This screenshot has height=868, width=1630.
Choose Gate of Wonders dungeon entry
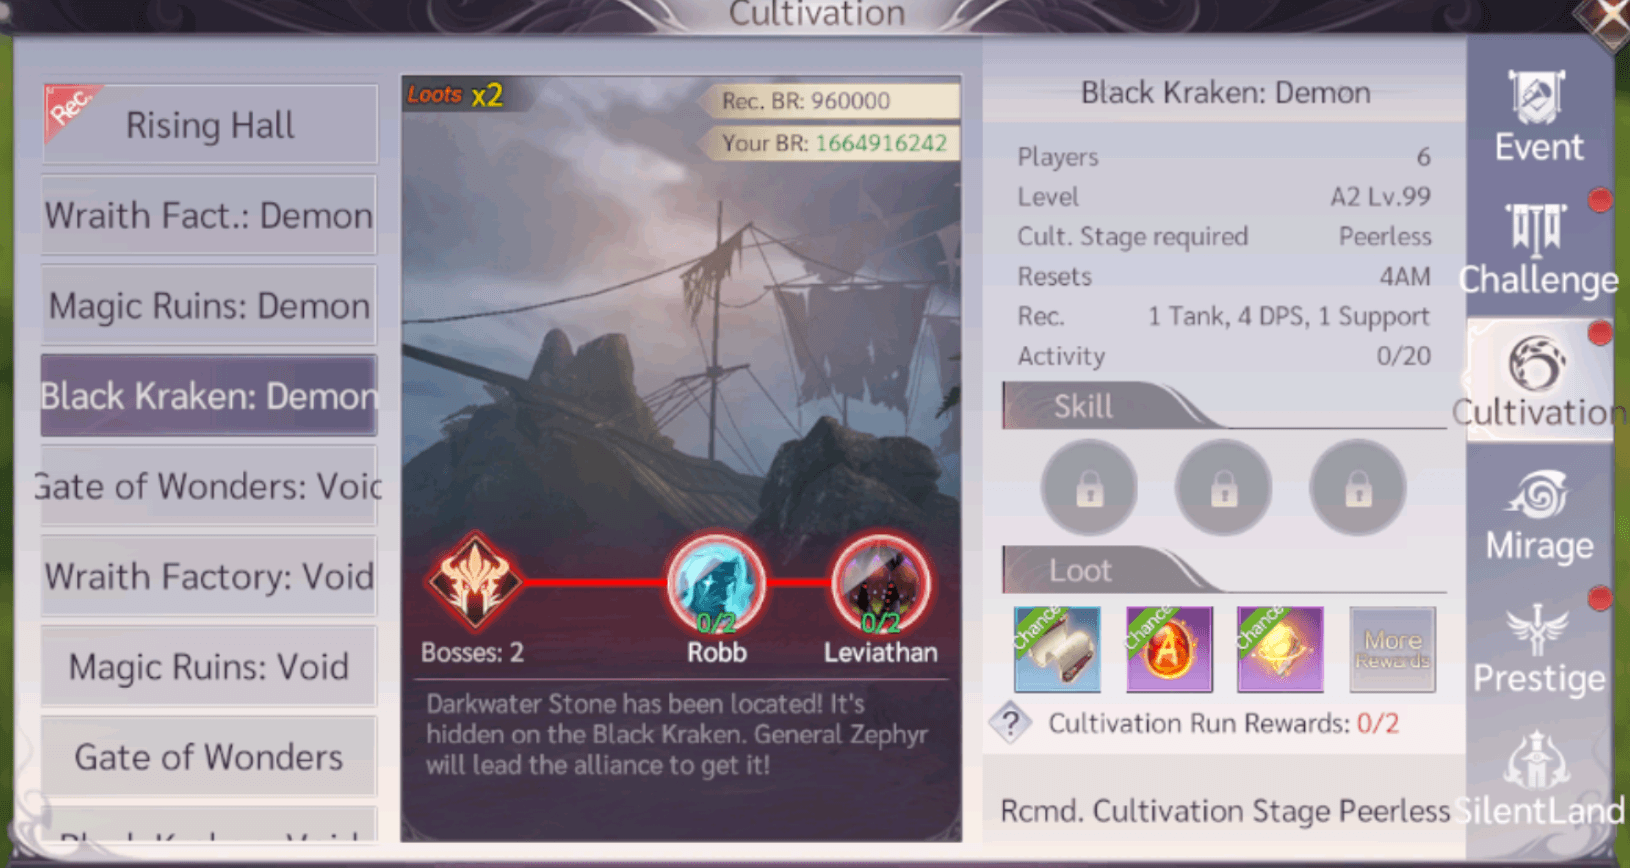[209, 757]
